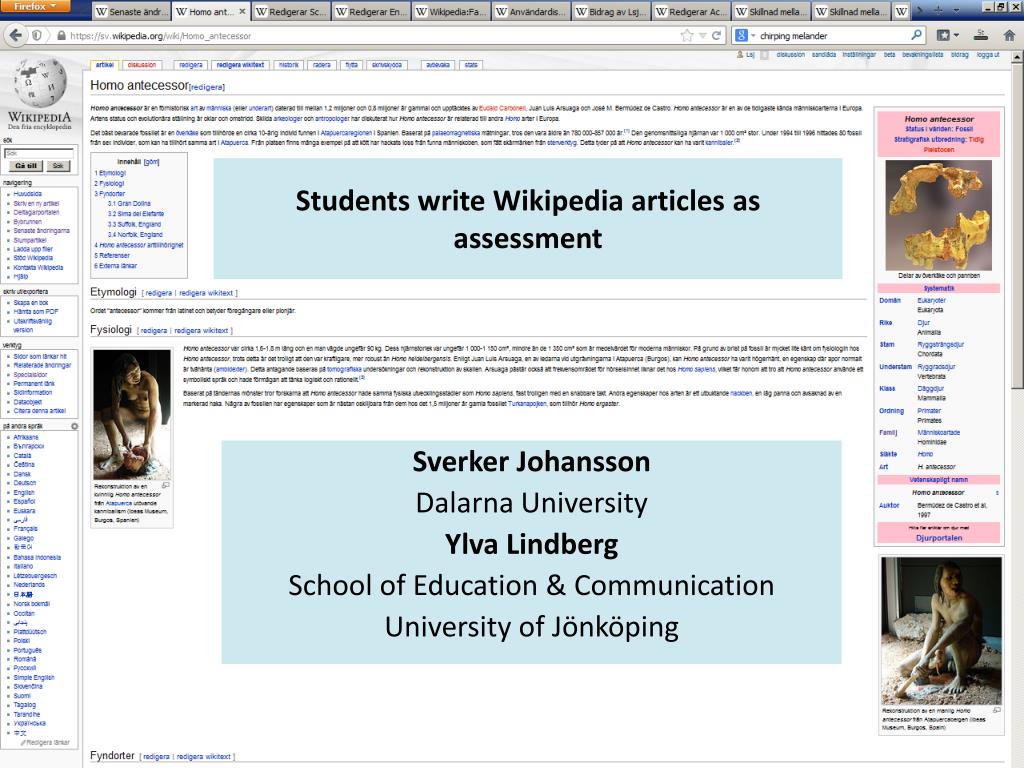Image resolution: width=1024 pixels, height=768 pixels.
Task: Click the flytta page tab
Action: tap(351, 65)
